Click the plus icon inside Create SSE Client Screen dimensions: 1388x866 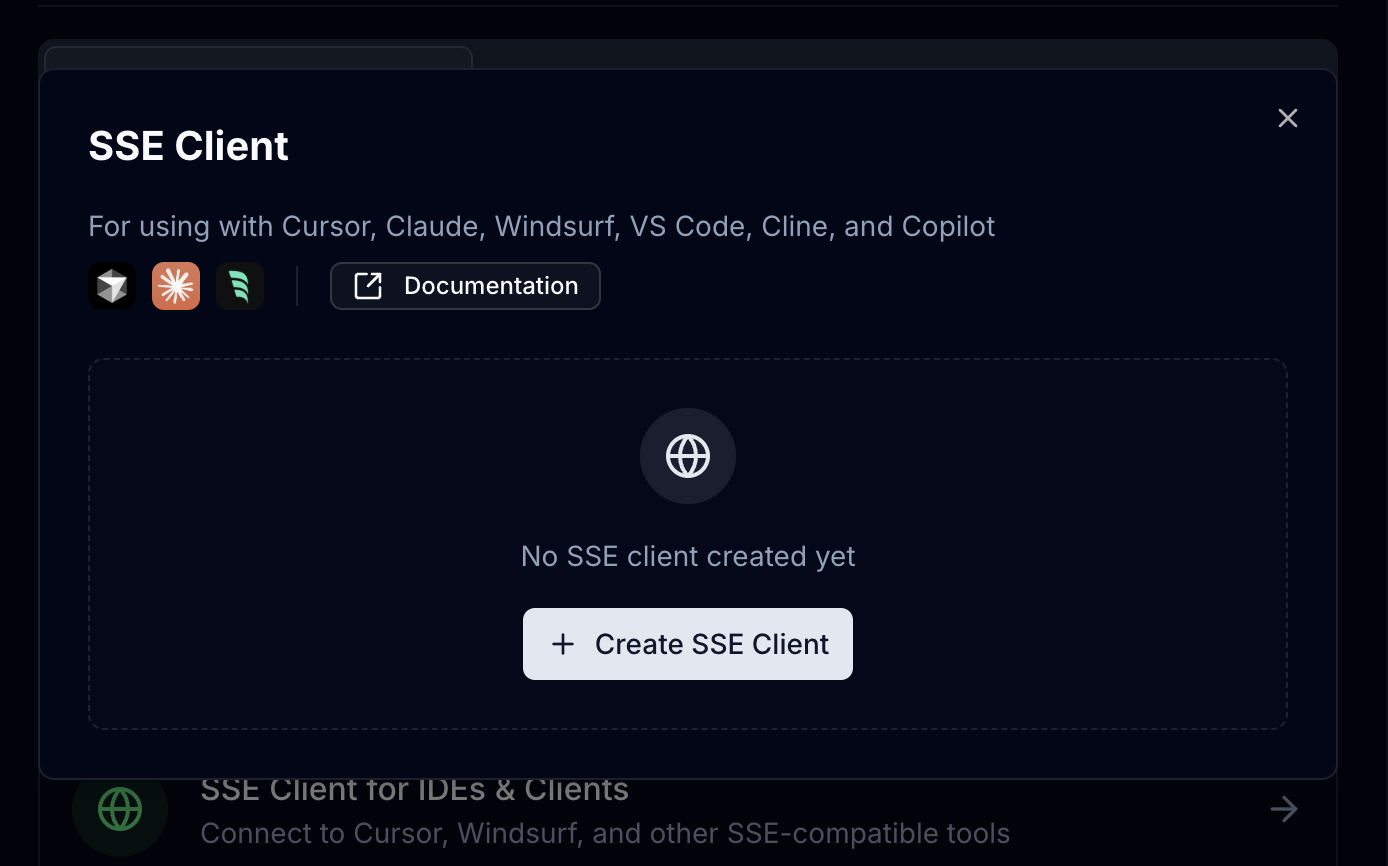point(563,644)
